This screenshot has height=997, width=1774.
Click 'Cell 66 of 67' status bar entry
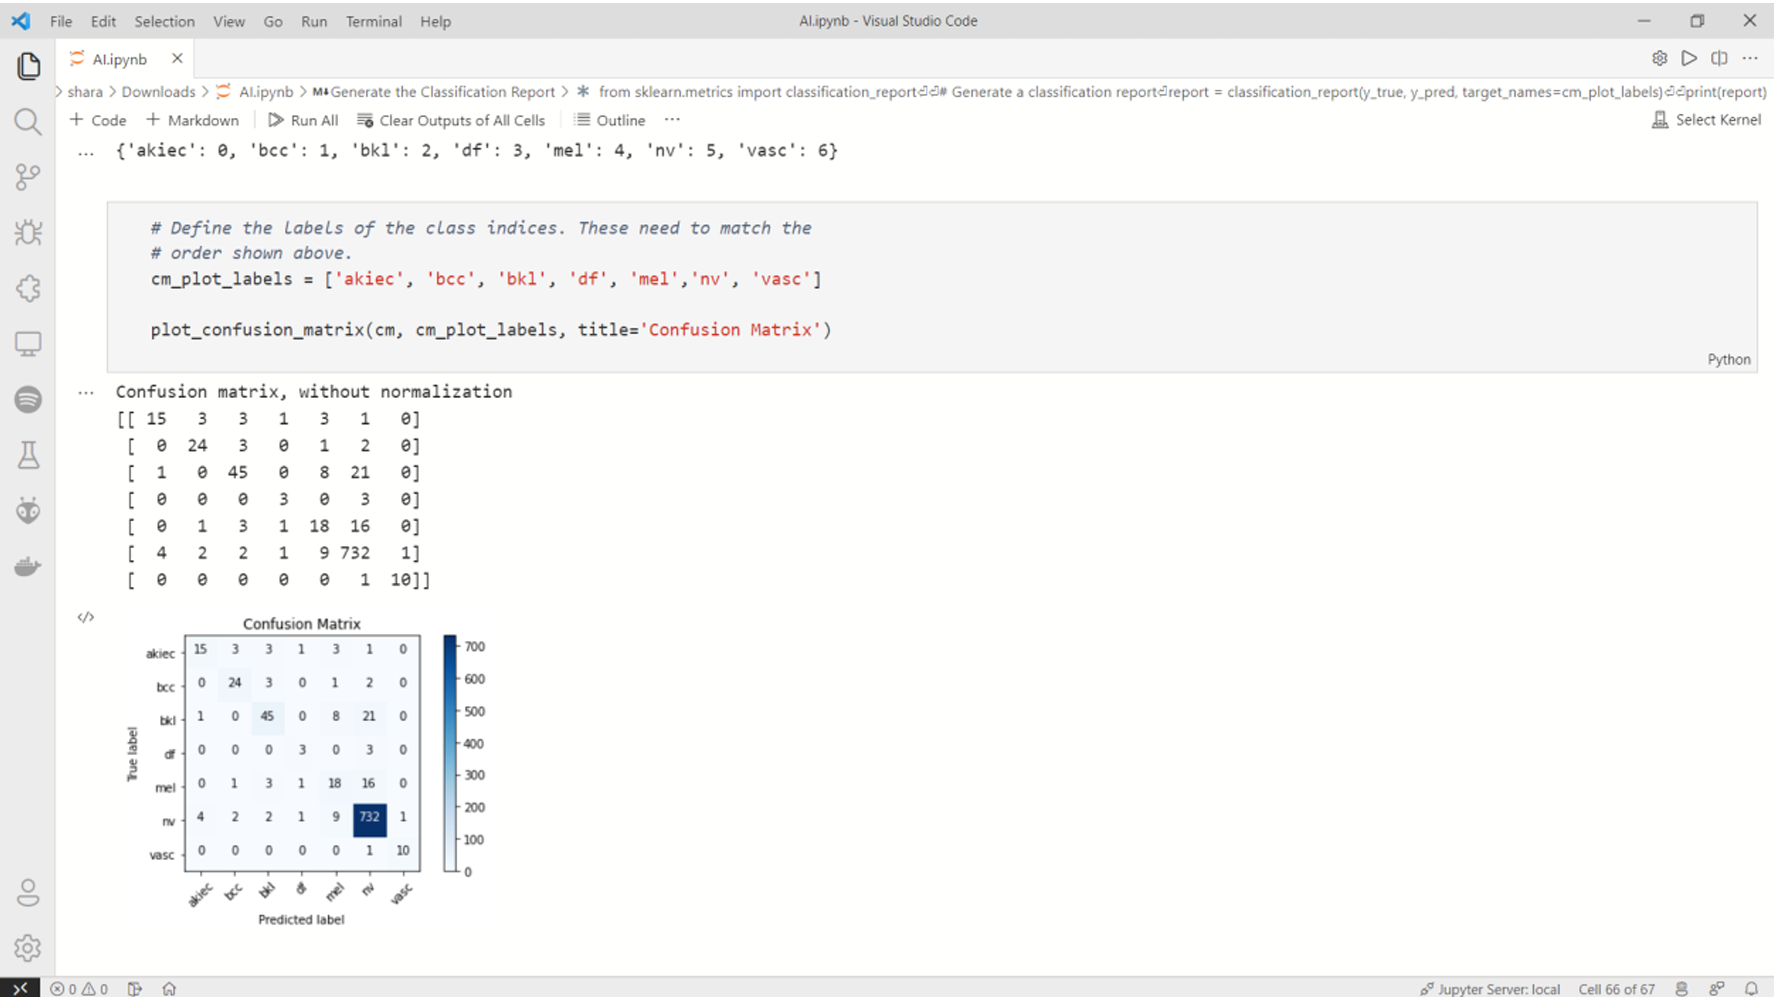(1616, 988)
